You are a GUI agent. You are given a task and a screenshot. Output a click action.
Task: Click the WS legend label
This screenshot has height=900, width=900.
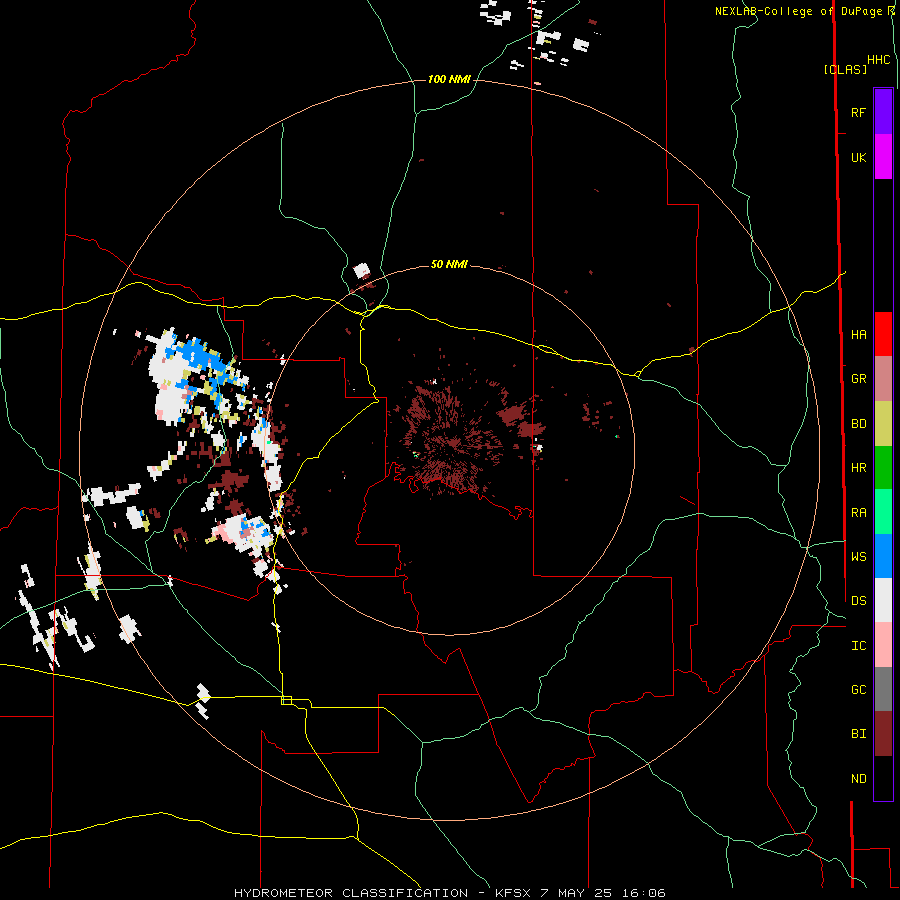pyautogui.click(x=858, y=556)
